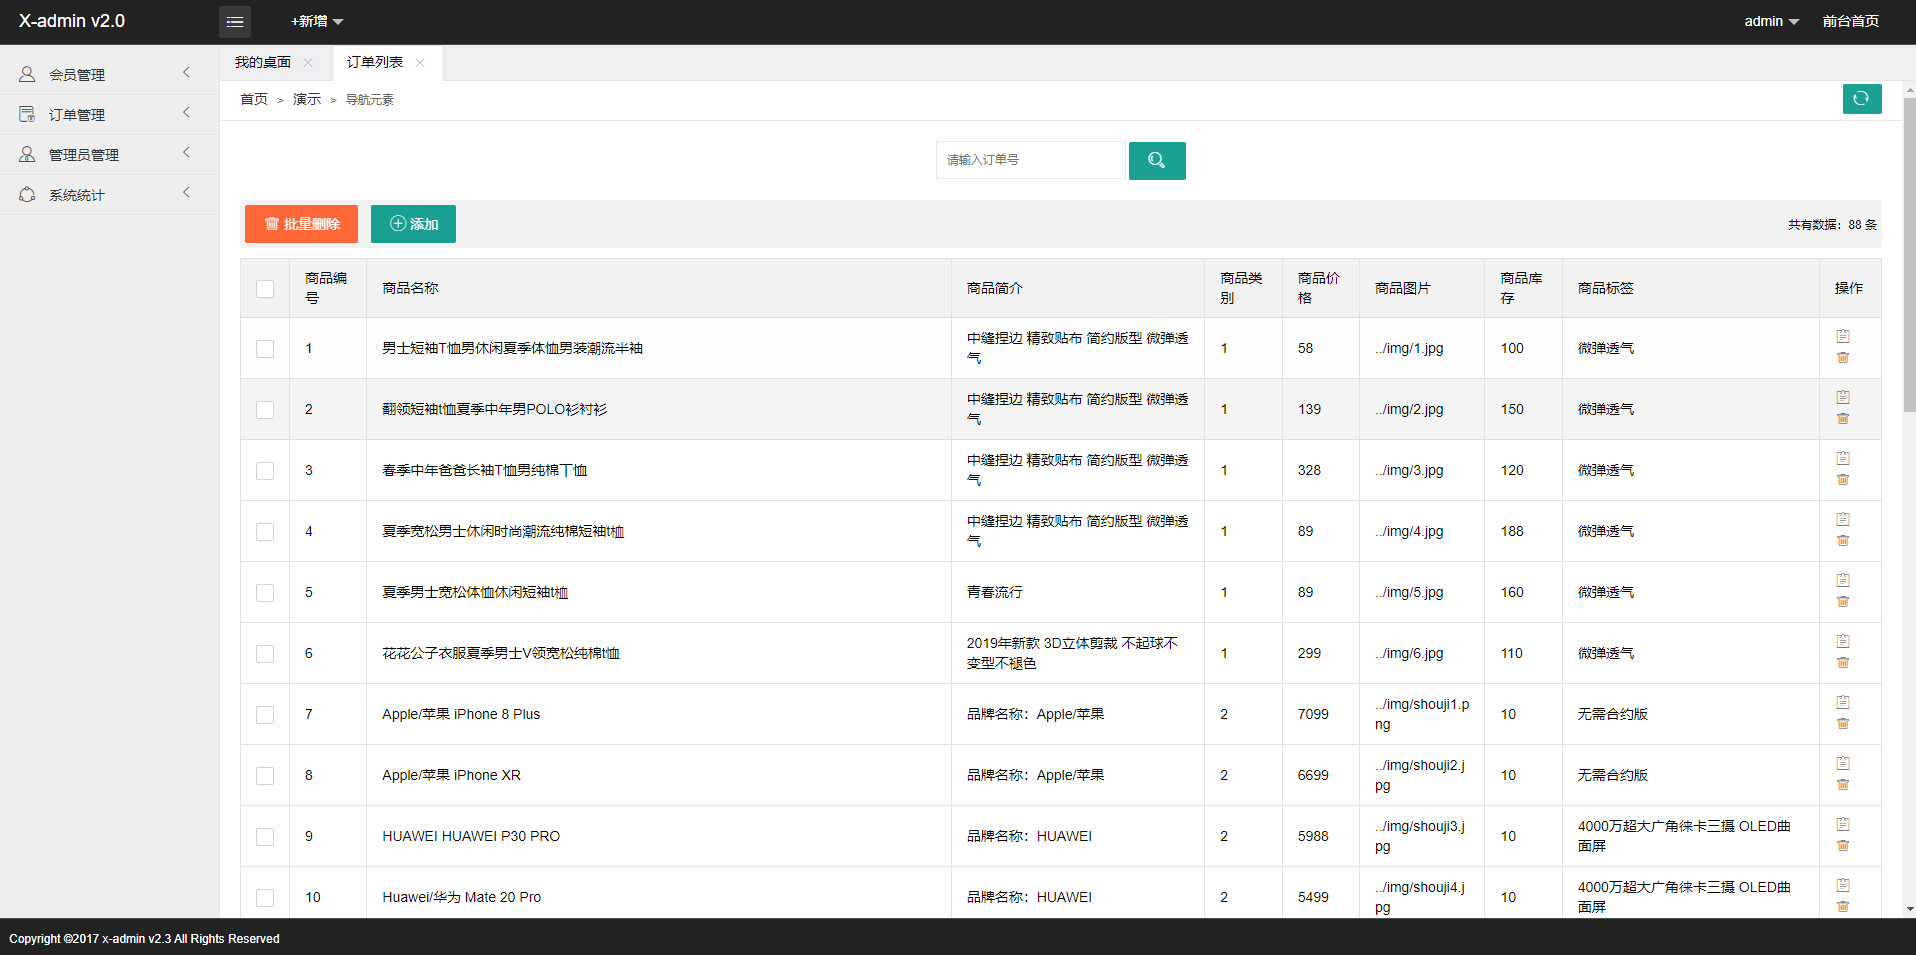
Task: Edit the 花花公子 row 6 product
Action: (x=1843, y=641)
